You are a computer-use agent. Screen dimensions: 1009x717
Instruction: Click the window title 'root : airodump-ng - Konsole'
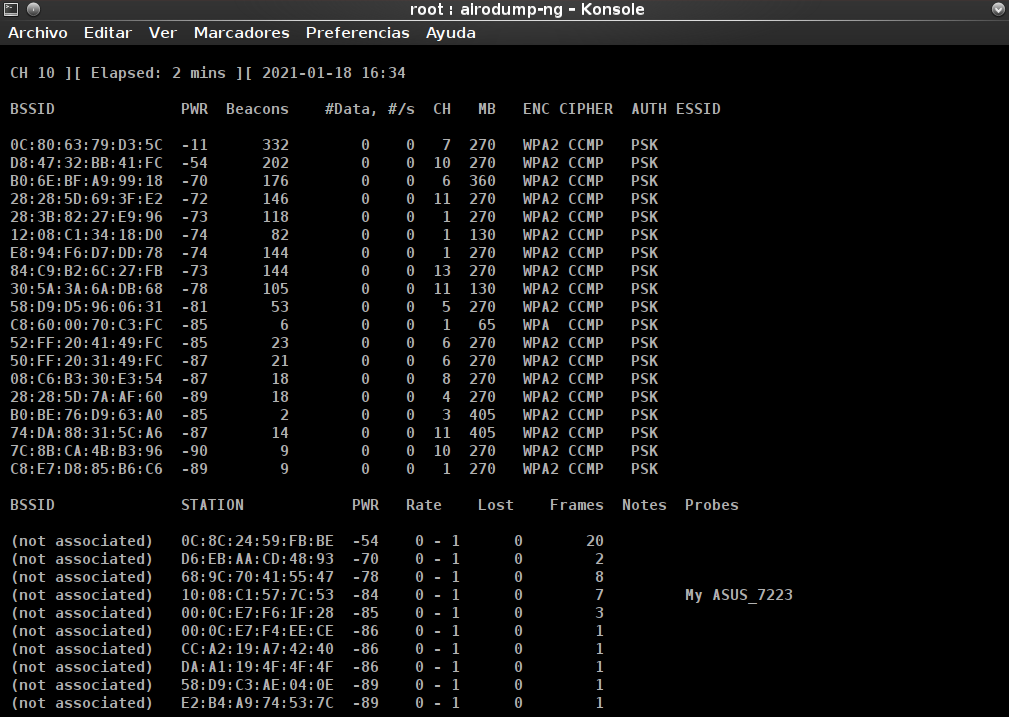pos(527,9)
